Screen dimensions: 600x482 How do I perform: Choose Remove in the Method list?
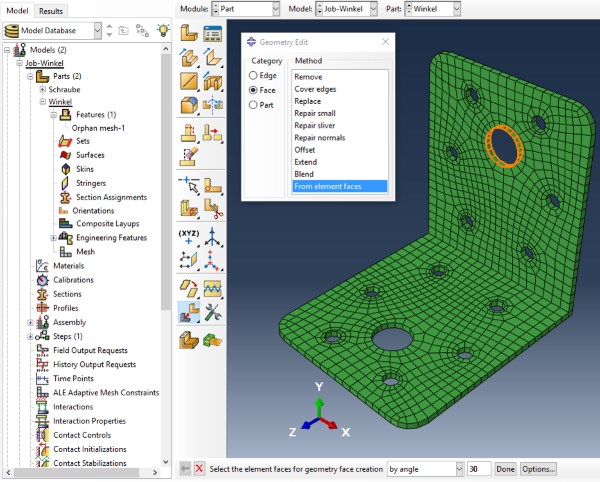[x=339, y=77]
